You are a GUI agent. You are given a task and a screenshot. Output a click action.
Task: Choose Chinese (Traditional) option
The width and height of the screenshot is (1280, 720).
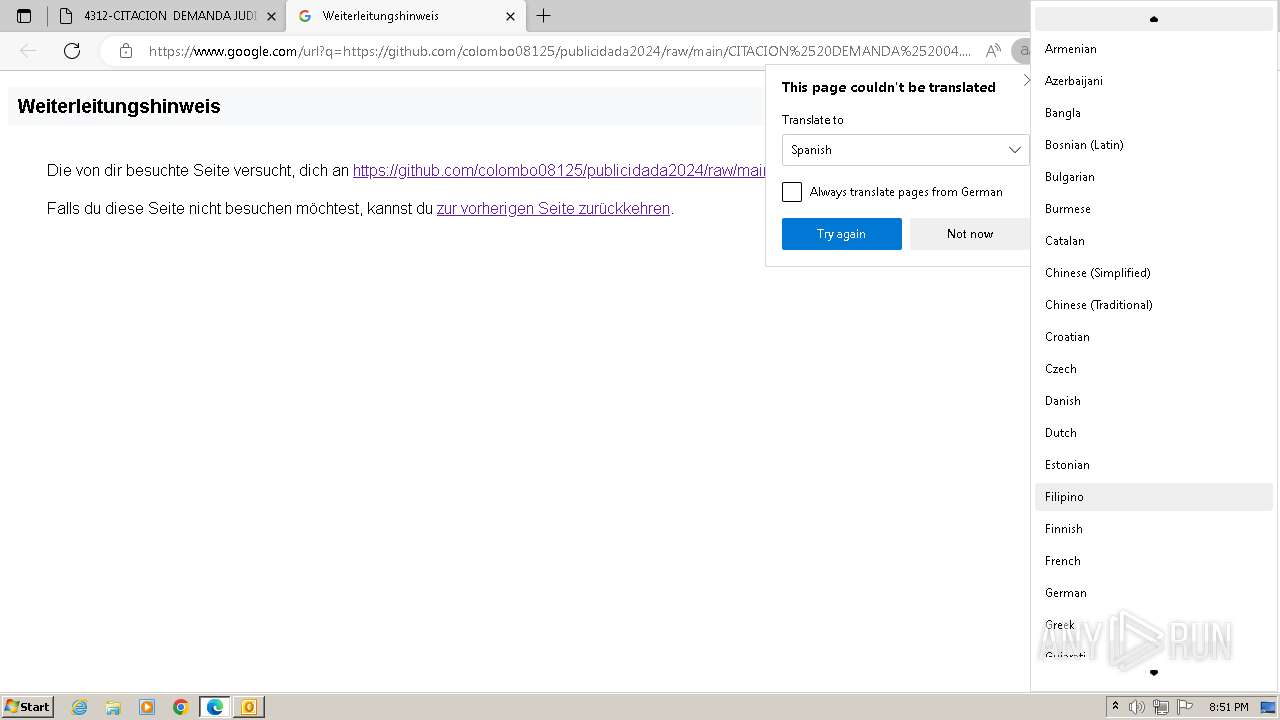pyautogui.click(x=1154, y=305)
